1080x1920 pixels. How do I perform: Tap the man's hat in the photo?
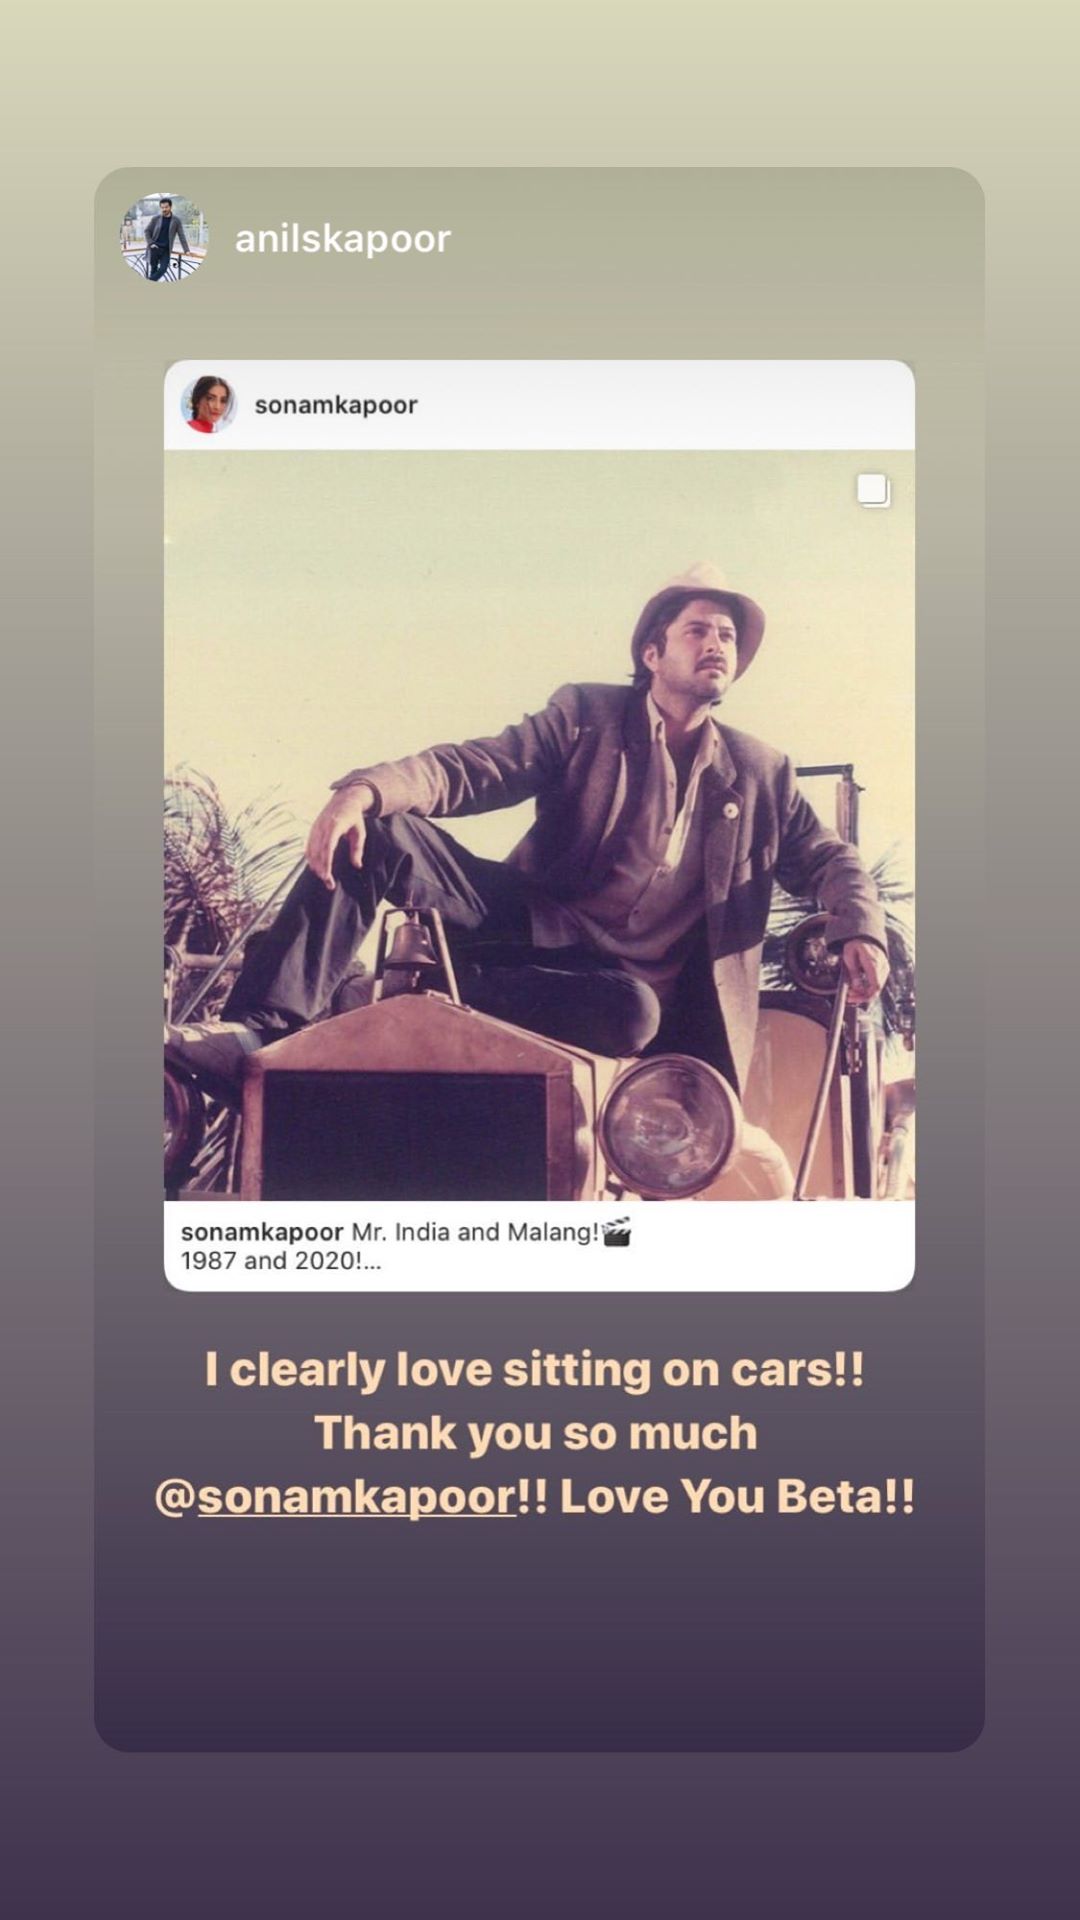698,610
